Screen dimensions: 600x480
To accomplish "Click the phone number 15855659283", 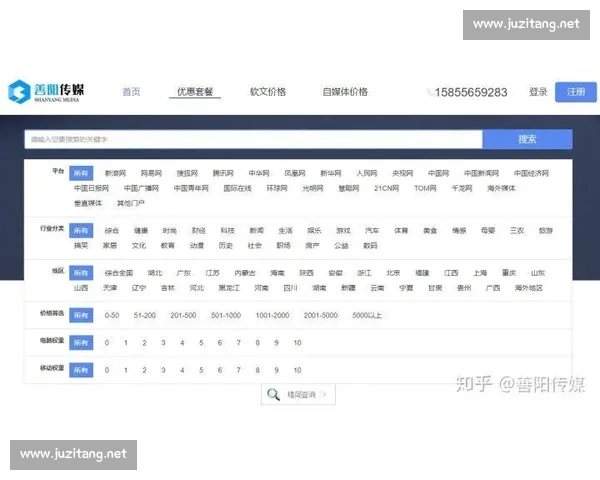I will (x=471, y=92).
